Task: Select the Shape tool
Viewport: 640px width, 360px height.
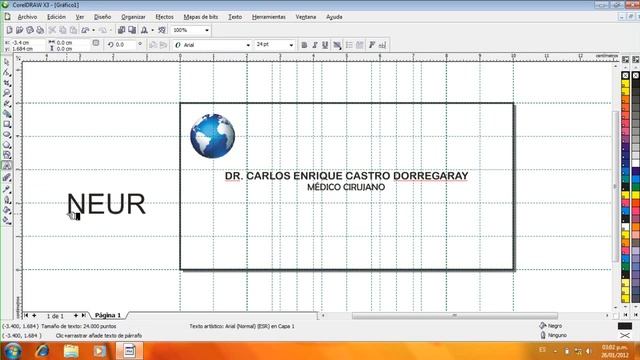Action: pos(7,73)
